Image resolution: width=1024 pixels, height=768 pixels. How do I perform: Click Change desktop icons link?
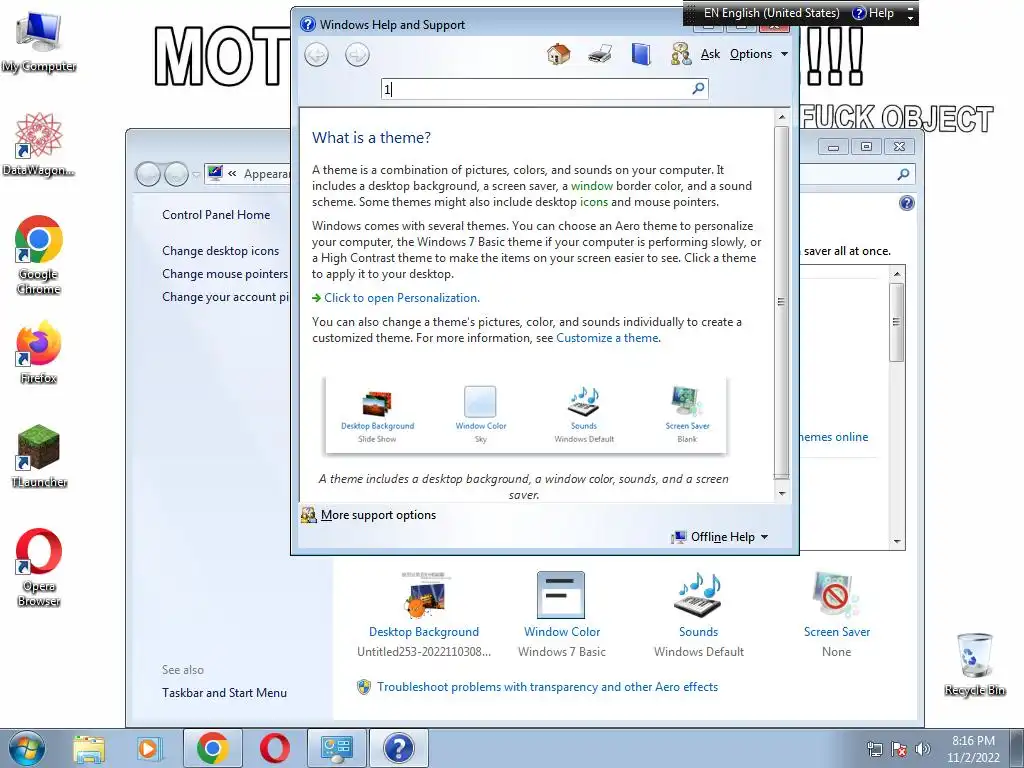[x=221, y=251]
